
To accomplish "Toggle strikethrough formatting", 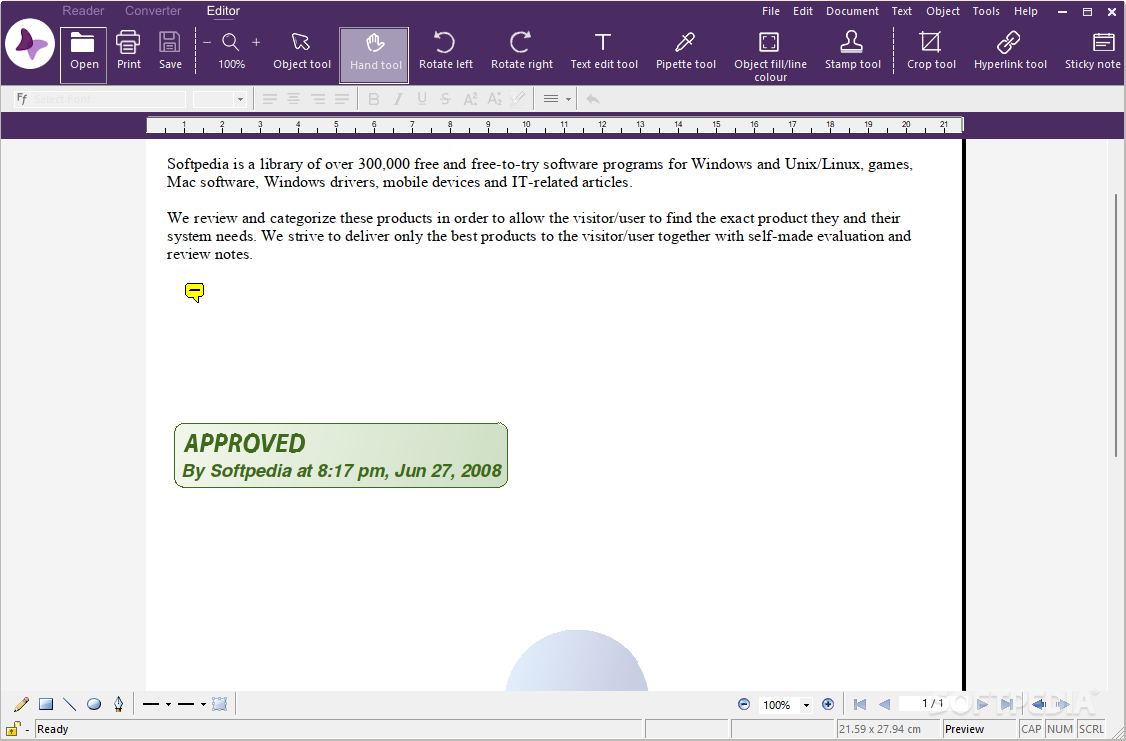I will (445, 99).
